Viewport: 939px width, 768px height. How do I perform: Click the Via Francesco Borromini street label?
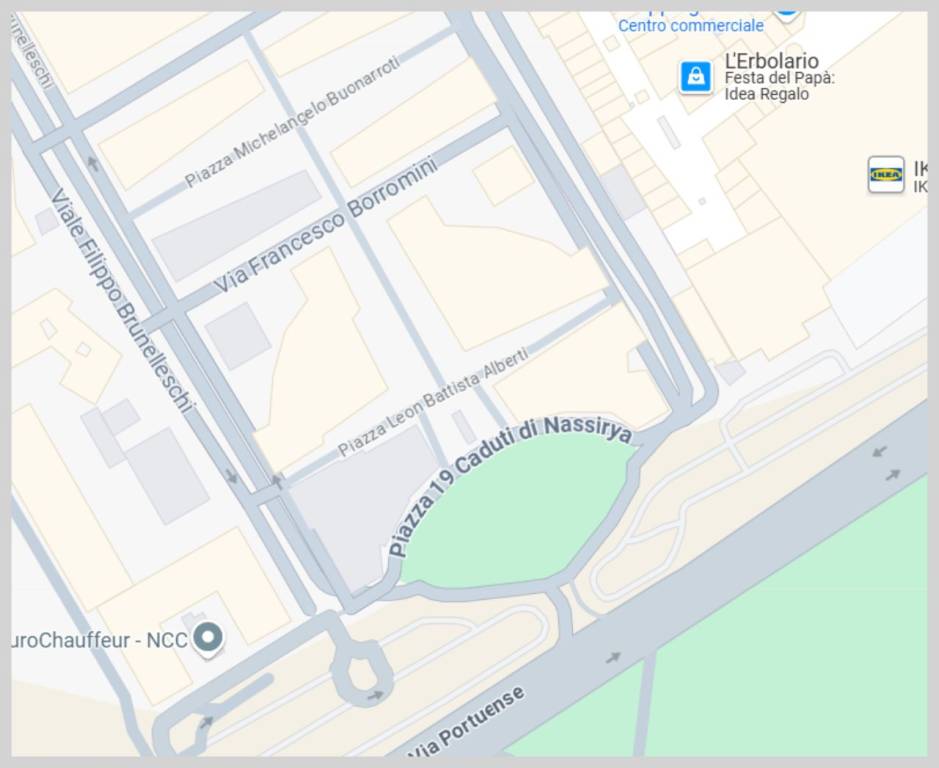325,225
